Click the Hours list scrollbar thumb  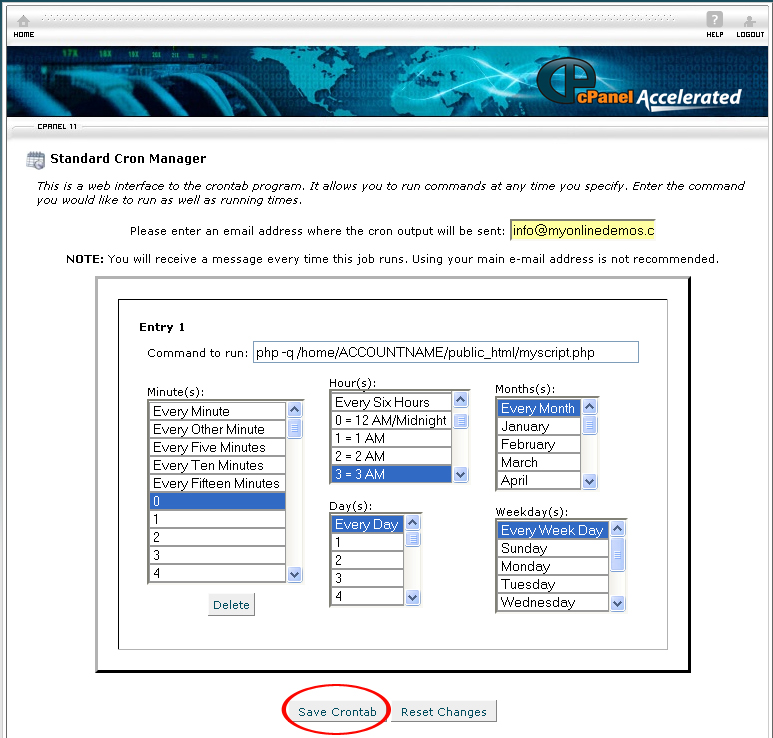(460, 421)
